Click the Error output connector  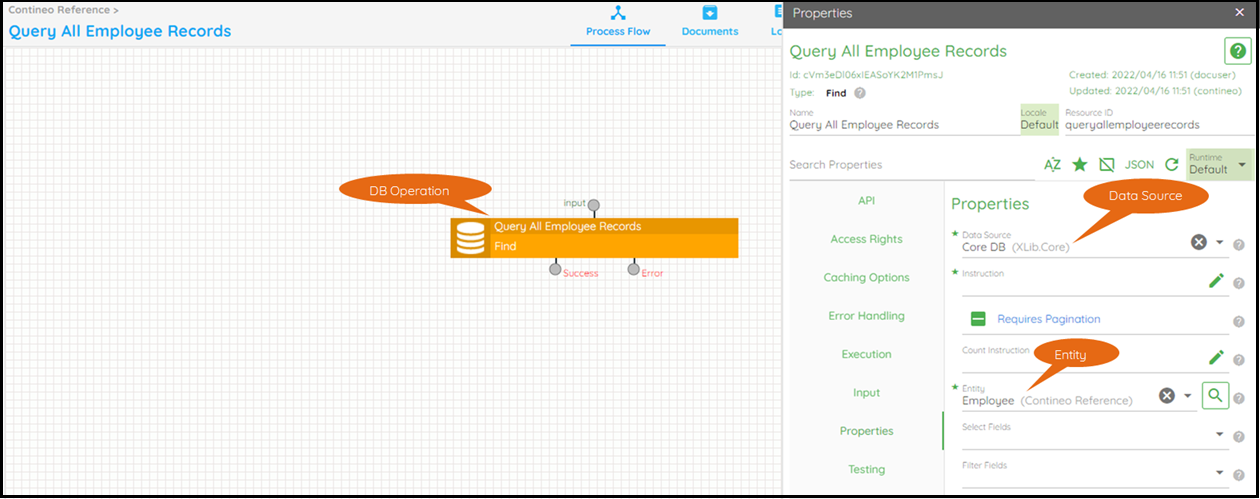[x=633, y=269]
